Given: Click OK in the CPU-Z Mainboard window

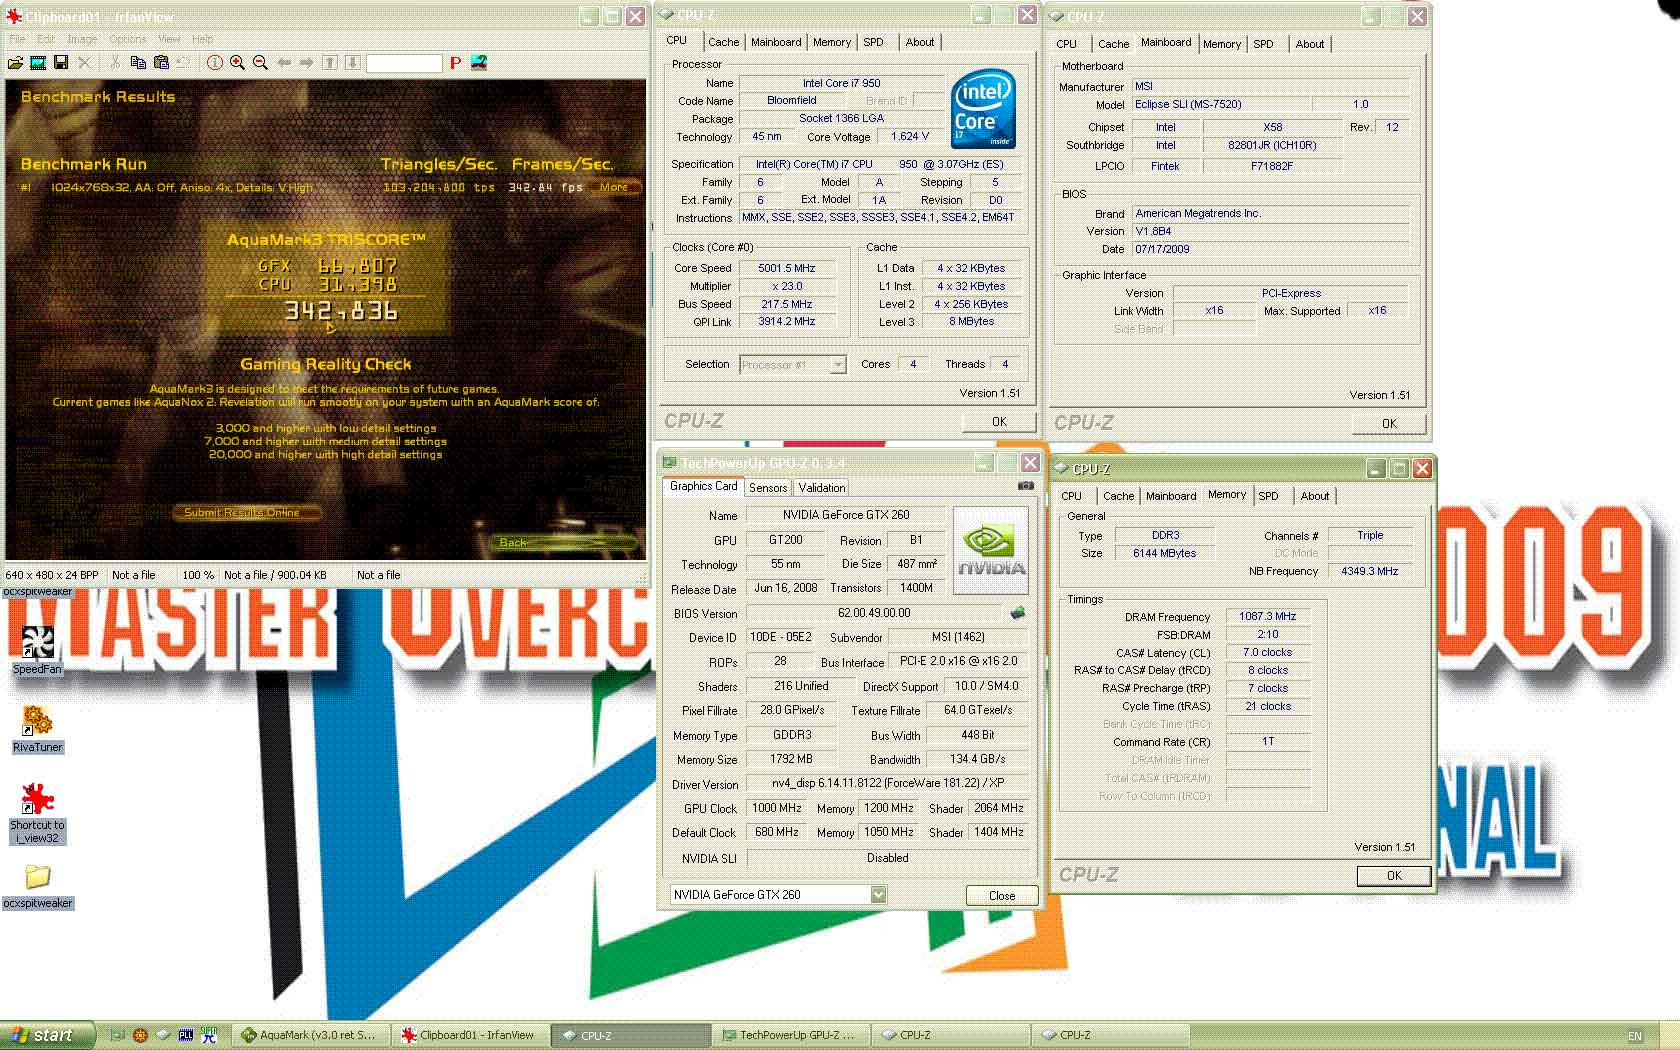Looking at the screenshot, I should [x=1389, y=424].
